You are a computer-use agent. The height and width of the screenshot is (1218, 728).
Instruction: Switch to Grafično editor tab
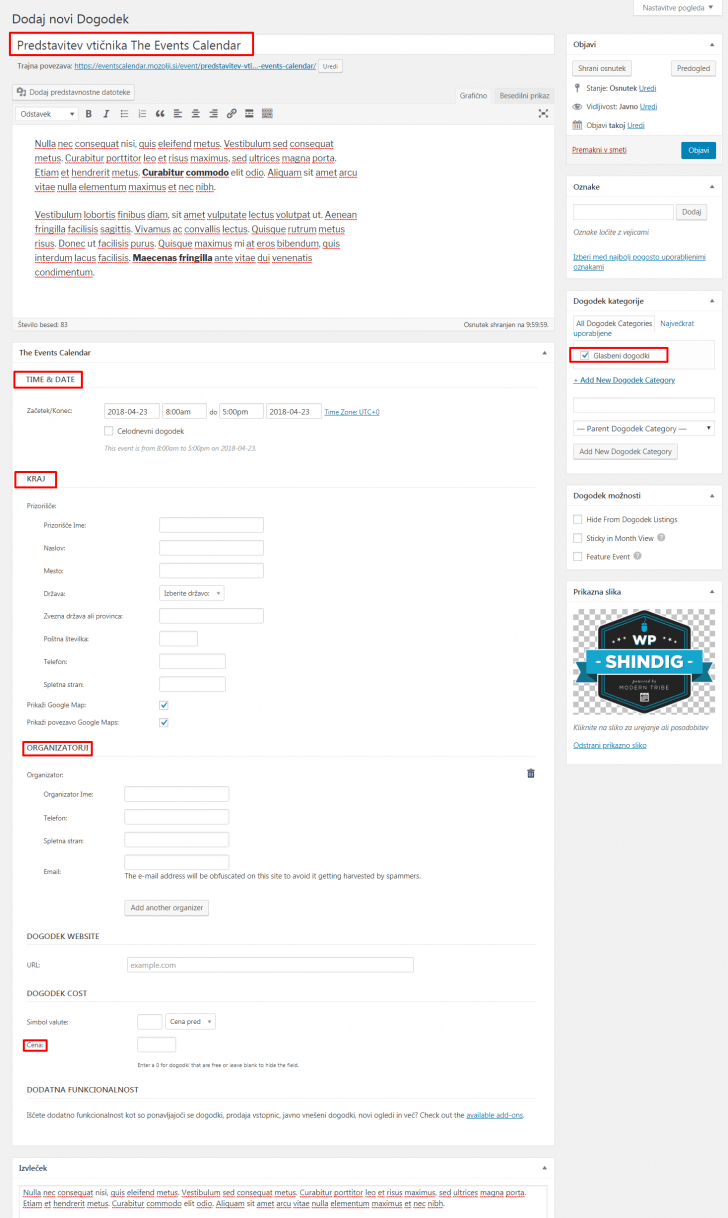point(473,95)
